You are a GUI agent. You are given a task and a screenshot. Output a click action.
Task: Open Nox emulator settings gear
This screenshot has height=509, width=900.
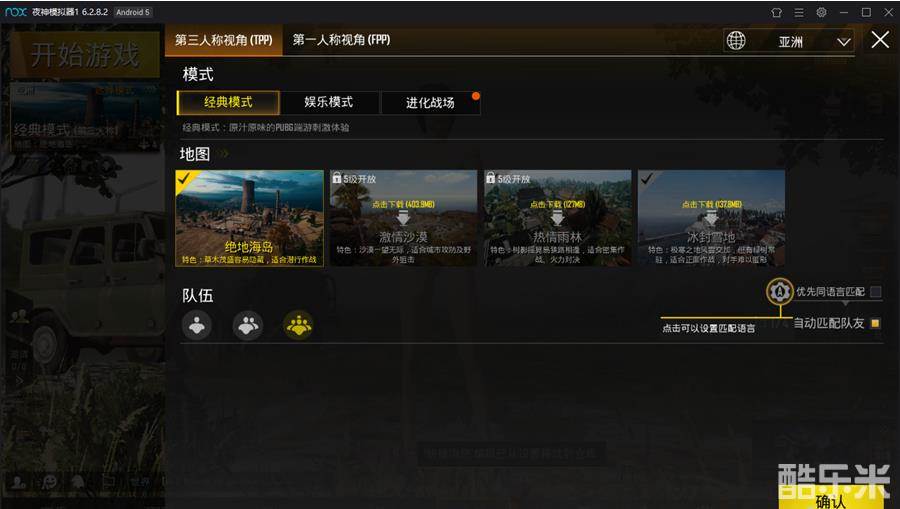[x=821, y=12]
